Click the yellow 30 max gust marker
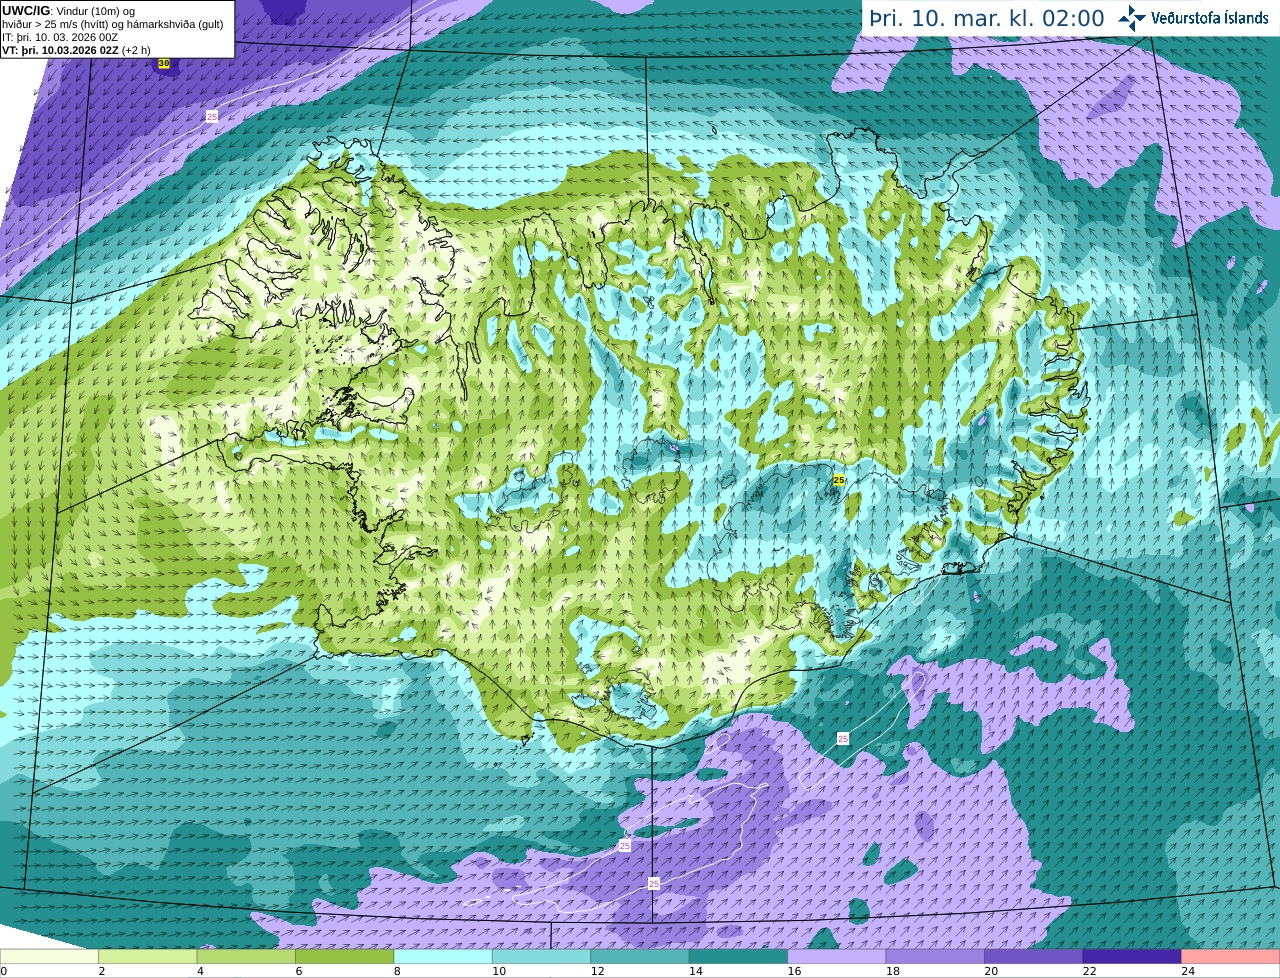This screenshot has height=978, width=1280. [x=164, y=63]
